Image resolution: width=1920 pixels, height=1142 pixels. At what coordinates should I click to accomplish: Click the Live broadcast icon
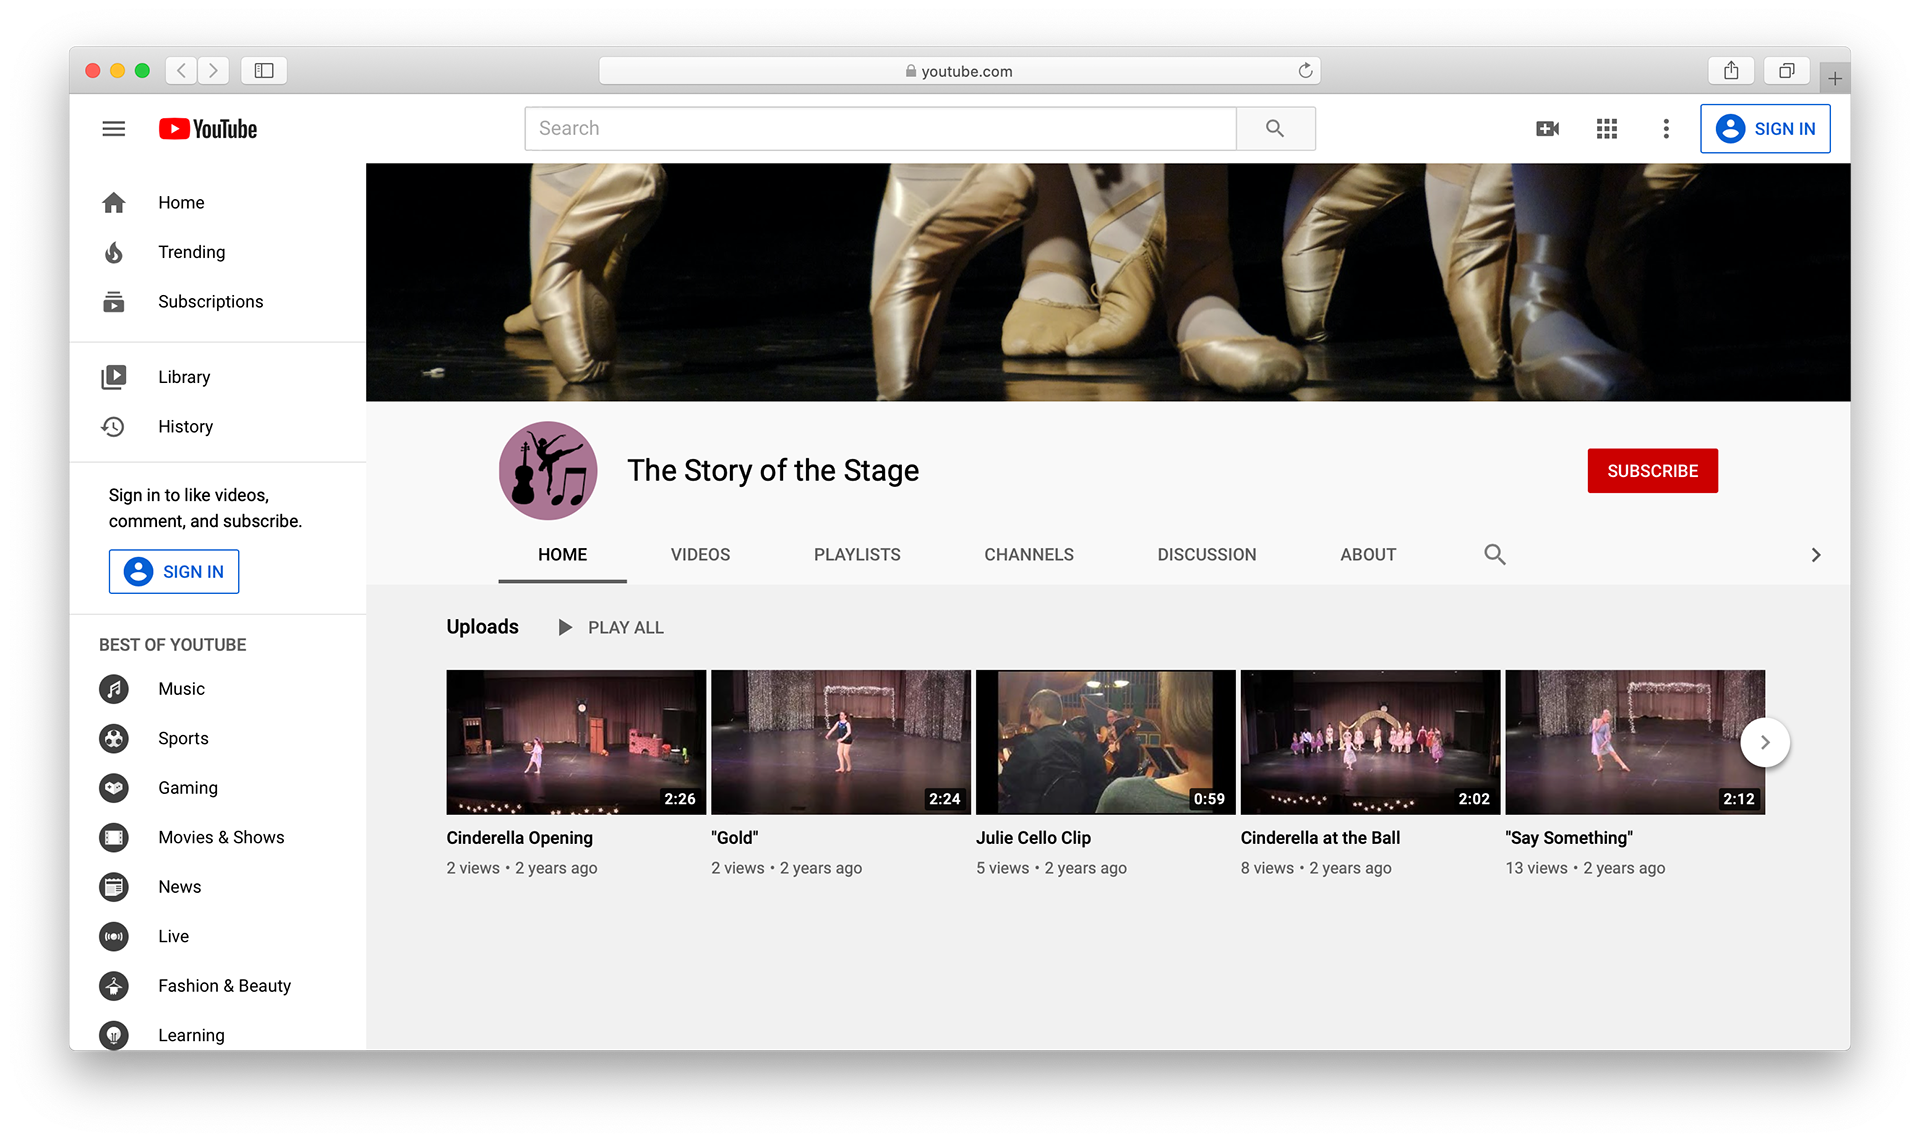click(114, 936)
